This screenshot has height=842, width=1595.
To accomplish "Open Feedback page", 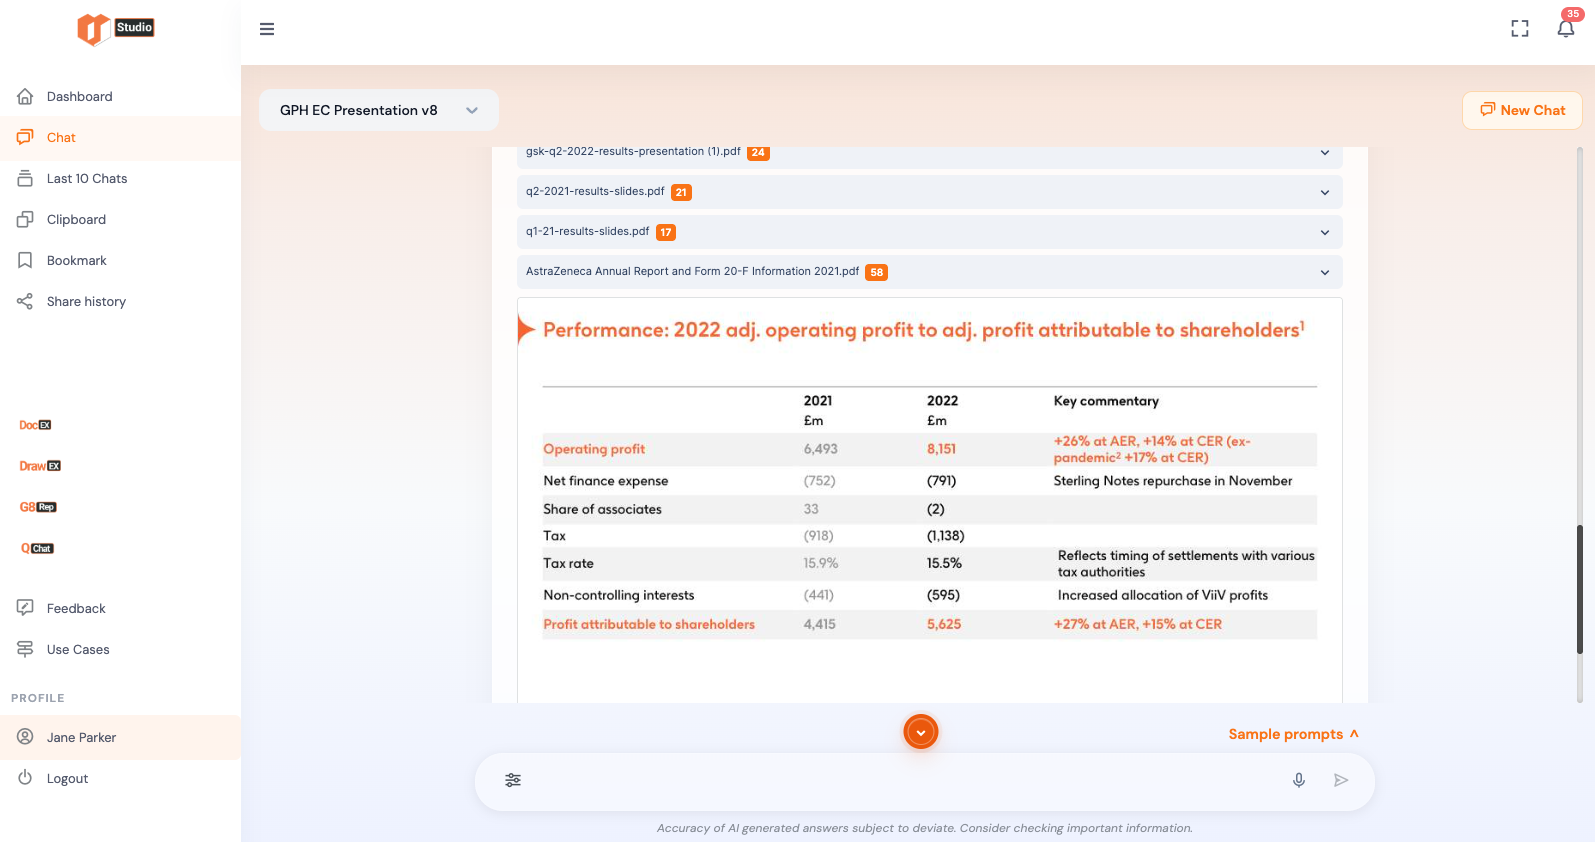I will coord(120,609).
